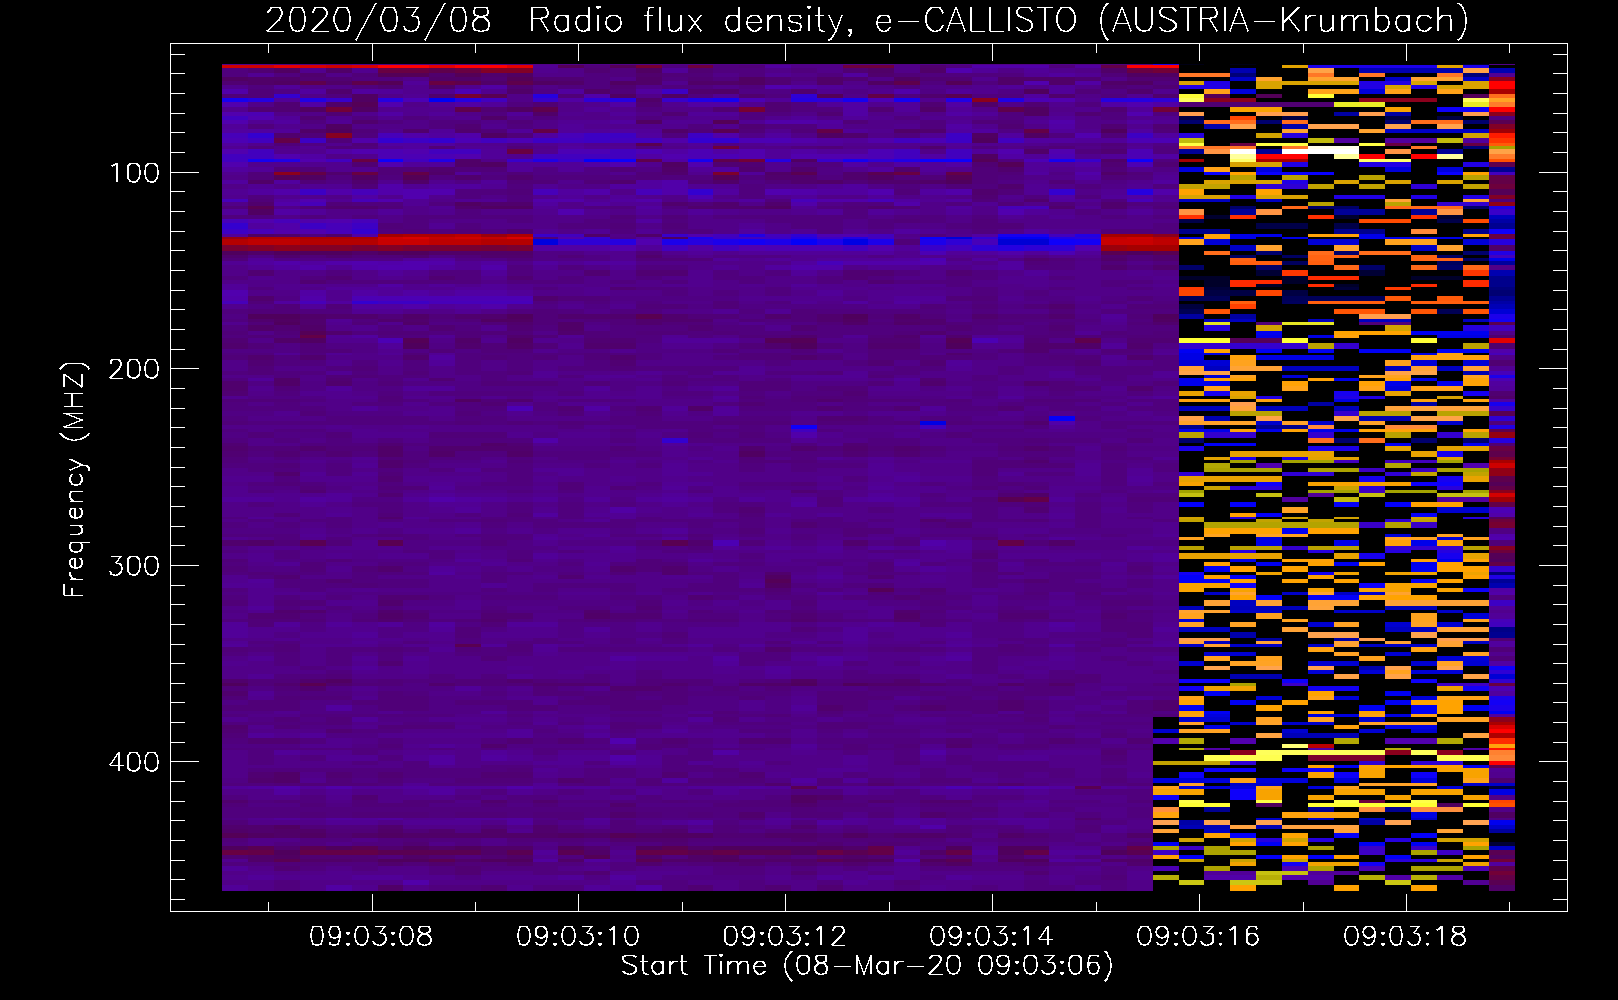Click the 200 frequency tick label

[135, 369]
